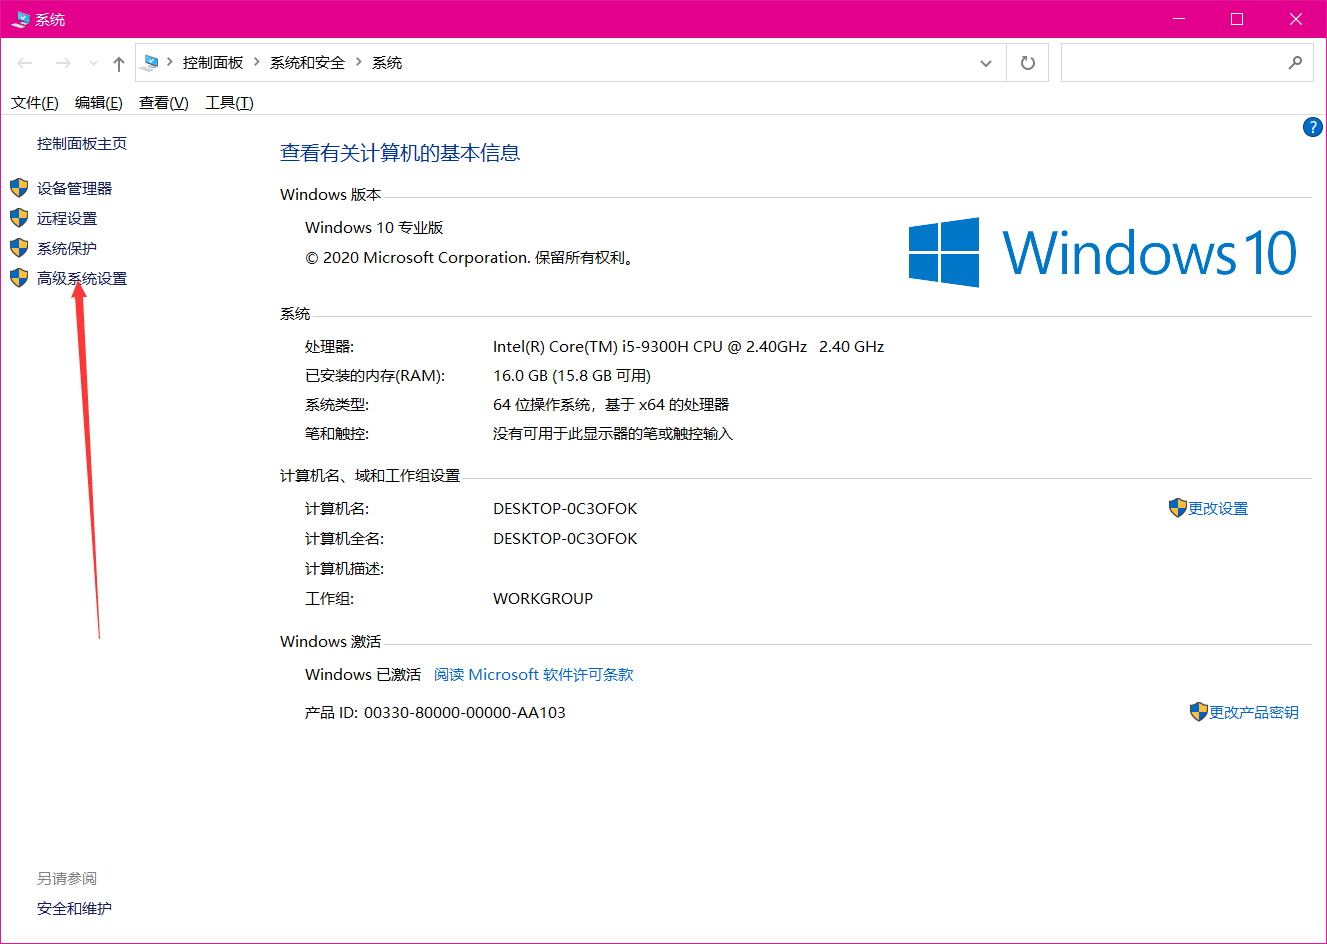Open the 查看(V) menu
Viewport: 1327px width, 944px height.
[x=164, y=102]
